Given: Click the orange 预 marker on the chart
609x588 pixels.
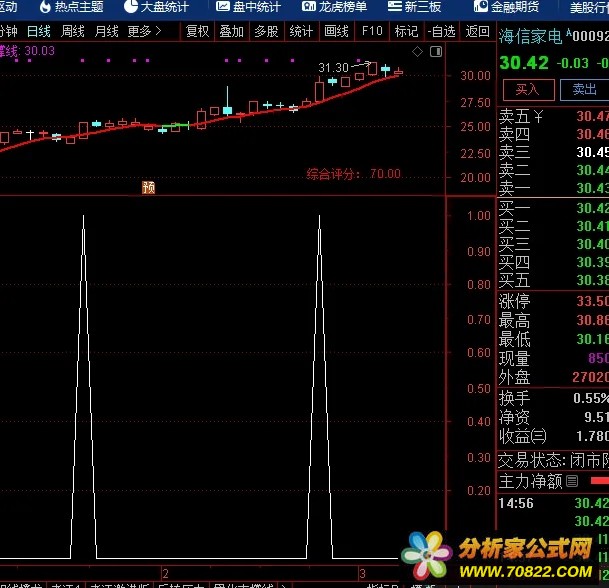Looking at the screenshot, I should [148, 187].
